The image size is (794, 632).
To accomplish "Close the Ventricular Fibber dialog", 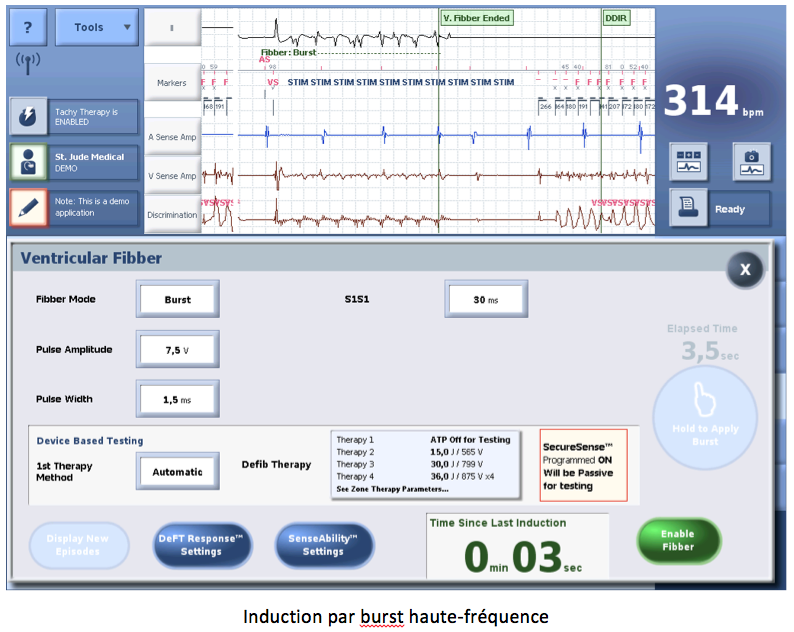I will click(743, 269).
